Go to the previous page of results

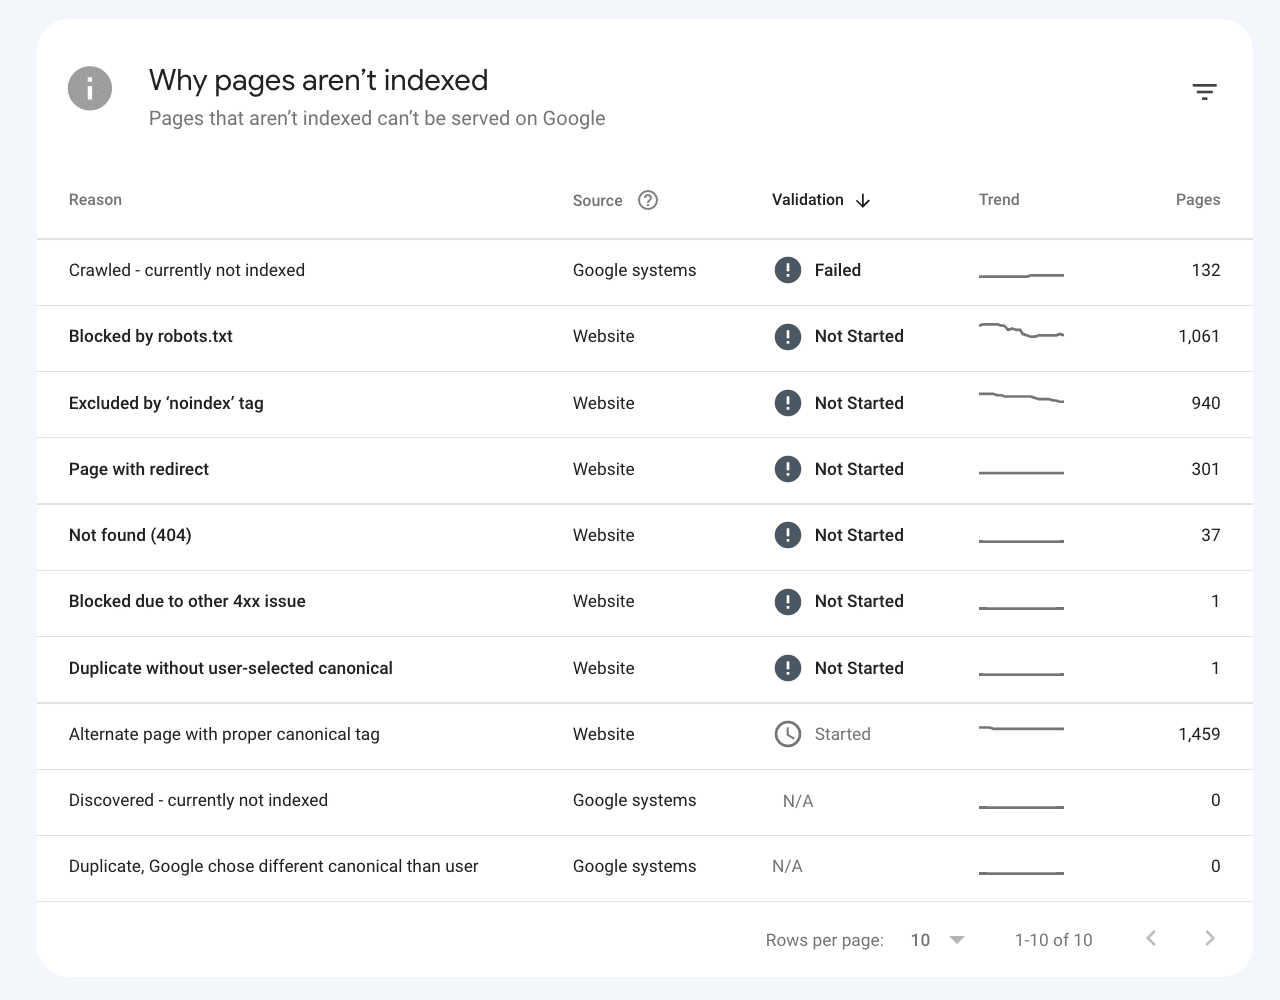pyautogui.click(x=1151, y=938)
